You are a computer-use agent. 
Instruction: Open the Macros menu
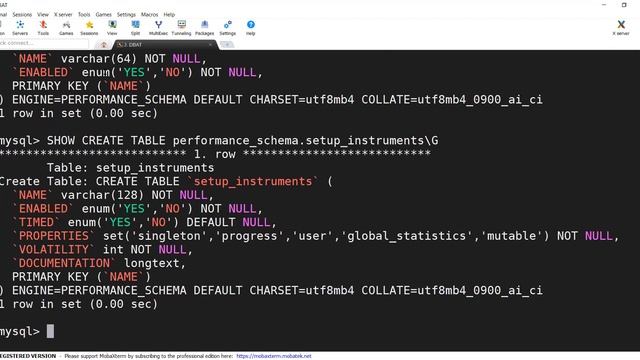(x=149, y=14)
